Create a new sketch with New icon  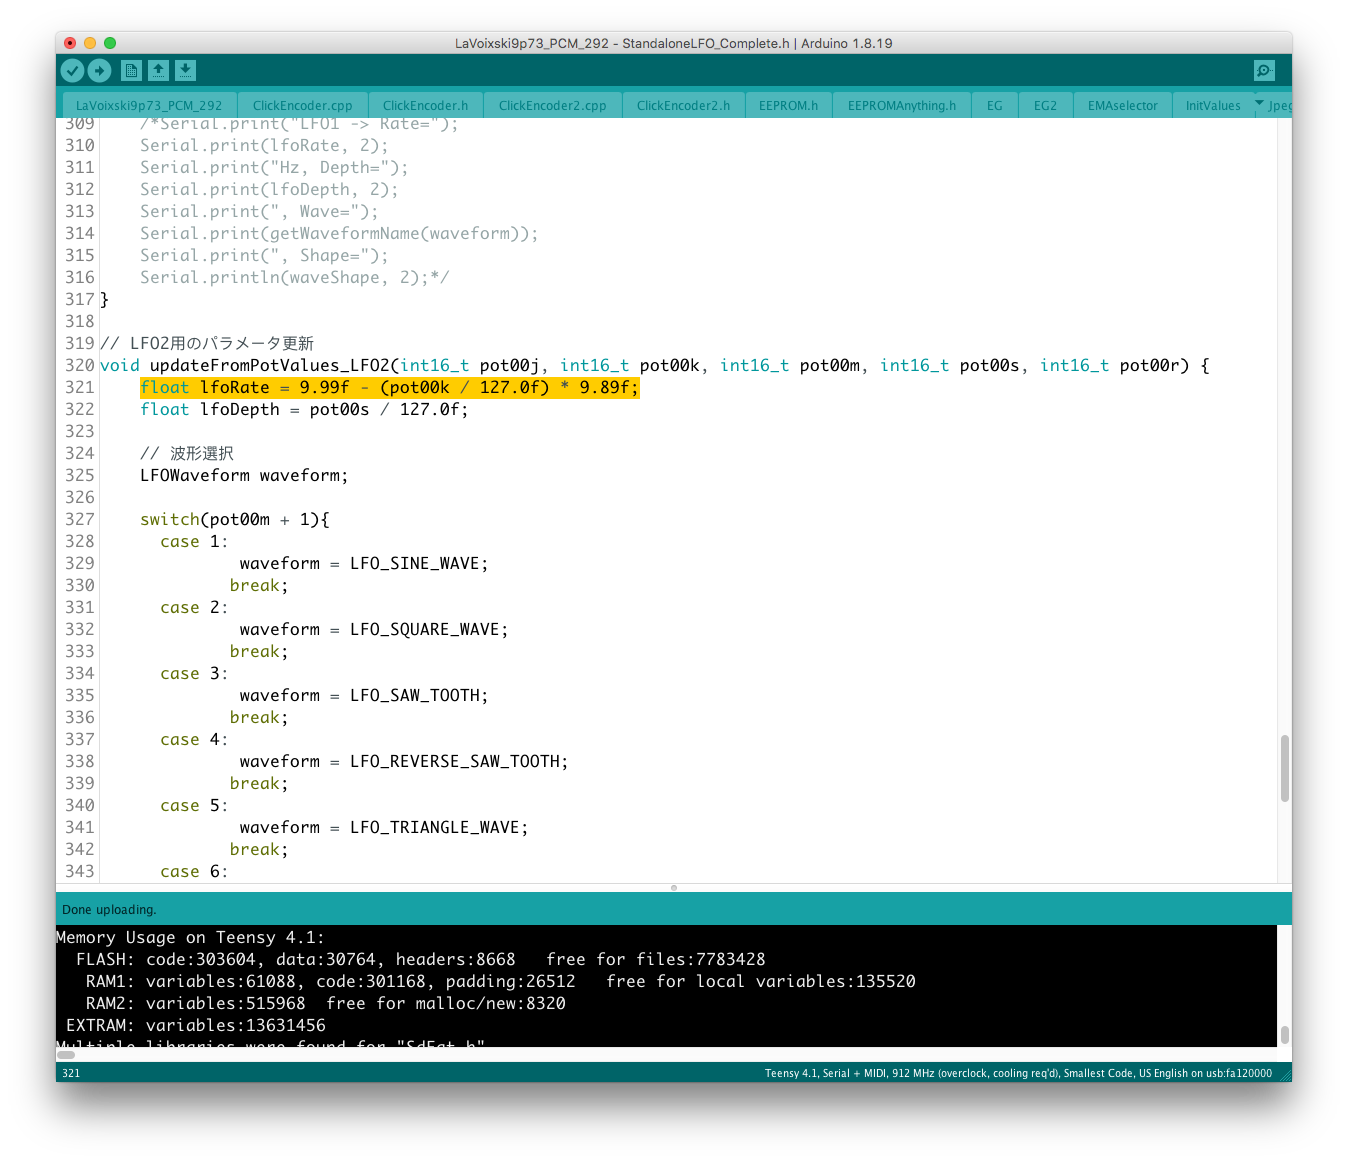coord(131,70)
